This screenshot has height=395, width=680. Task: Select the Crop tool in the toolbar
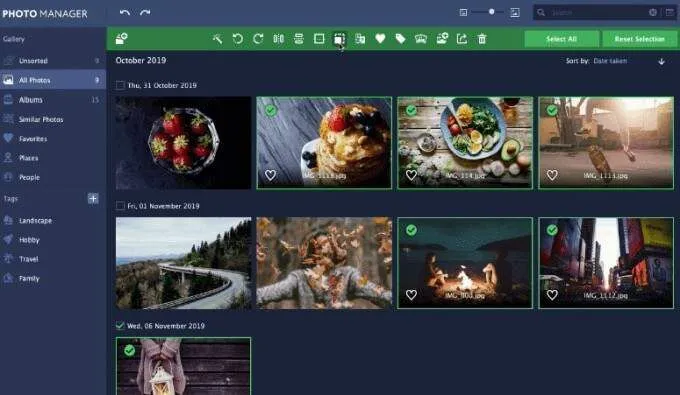tap(319, 39)
